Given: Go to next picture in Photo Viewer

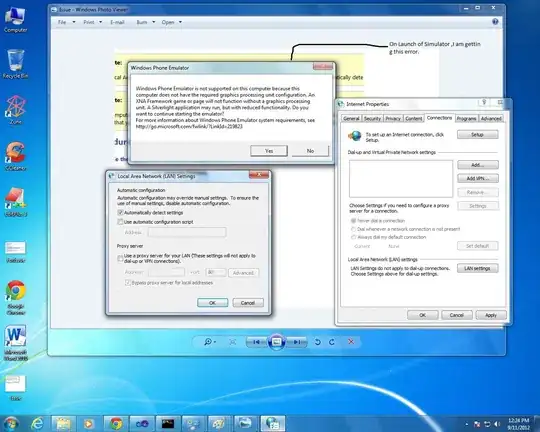Looking at the screenshot, I should 297,342.
